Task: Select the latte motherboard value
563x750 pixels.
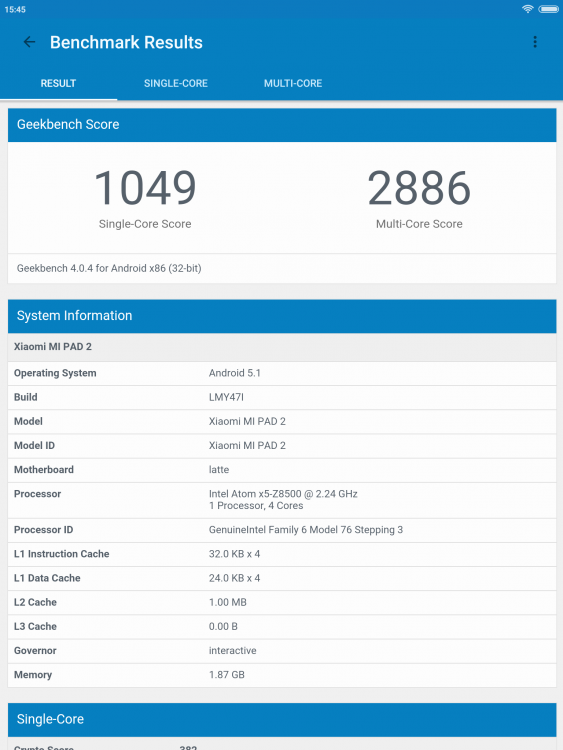Action: tap(219, 470)
